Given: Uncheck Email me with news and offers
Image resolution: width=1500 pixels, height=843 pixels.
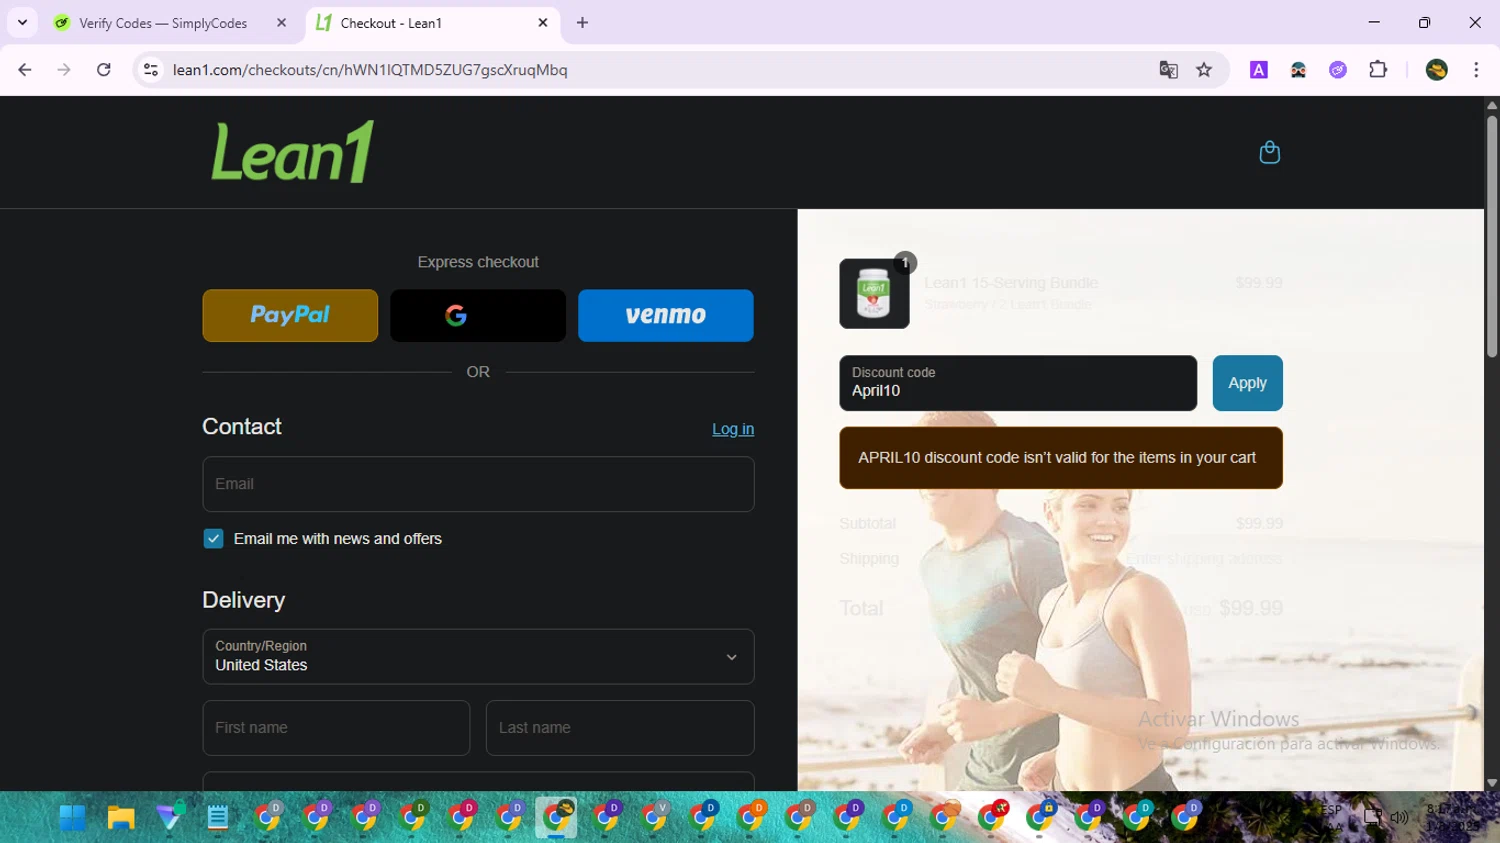Looking at the screenshot, I should pos(213,539).
